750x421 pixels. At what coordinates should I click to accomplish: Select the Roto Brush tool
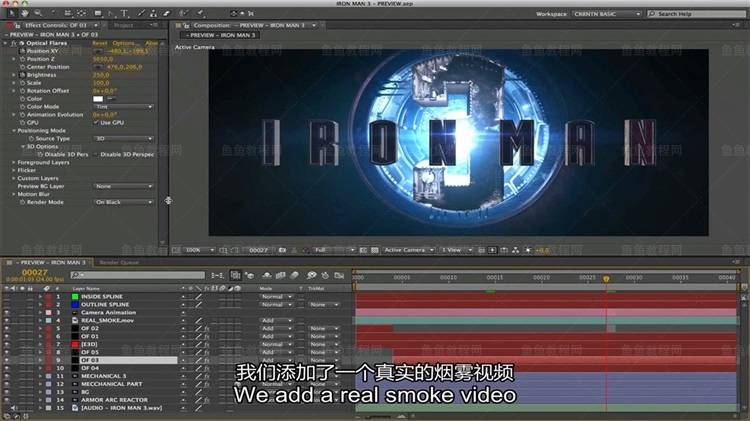point(183,13)
